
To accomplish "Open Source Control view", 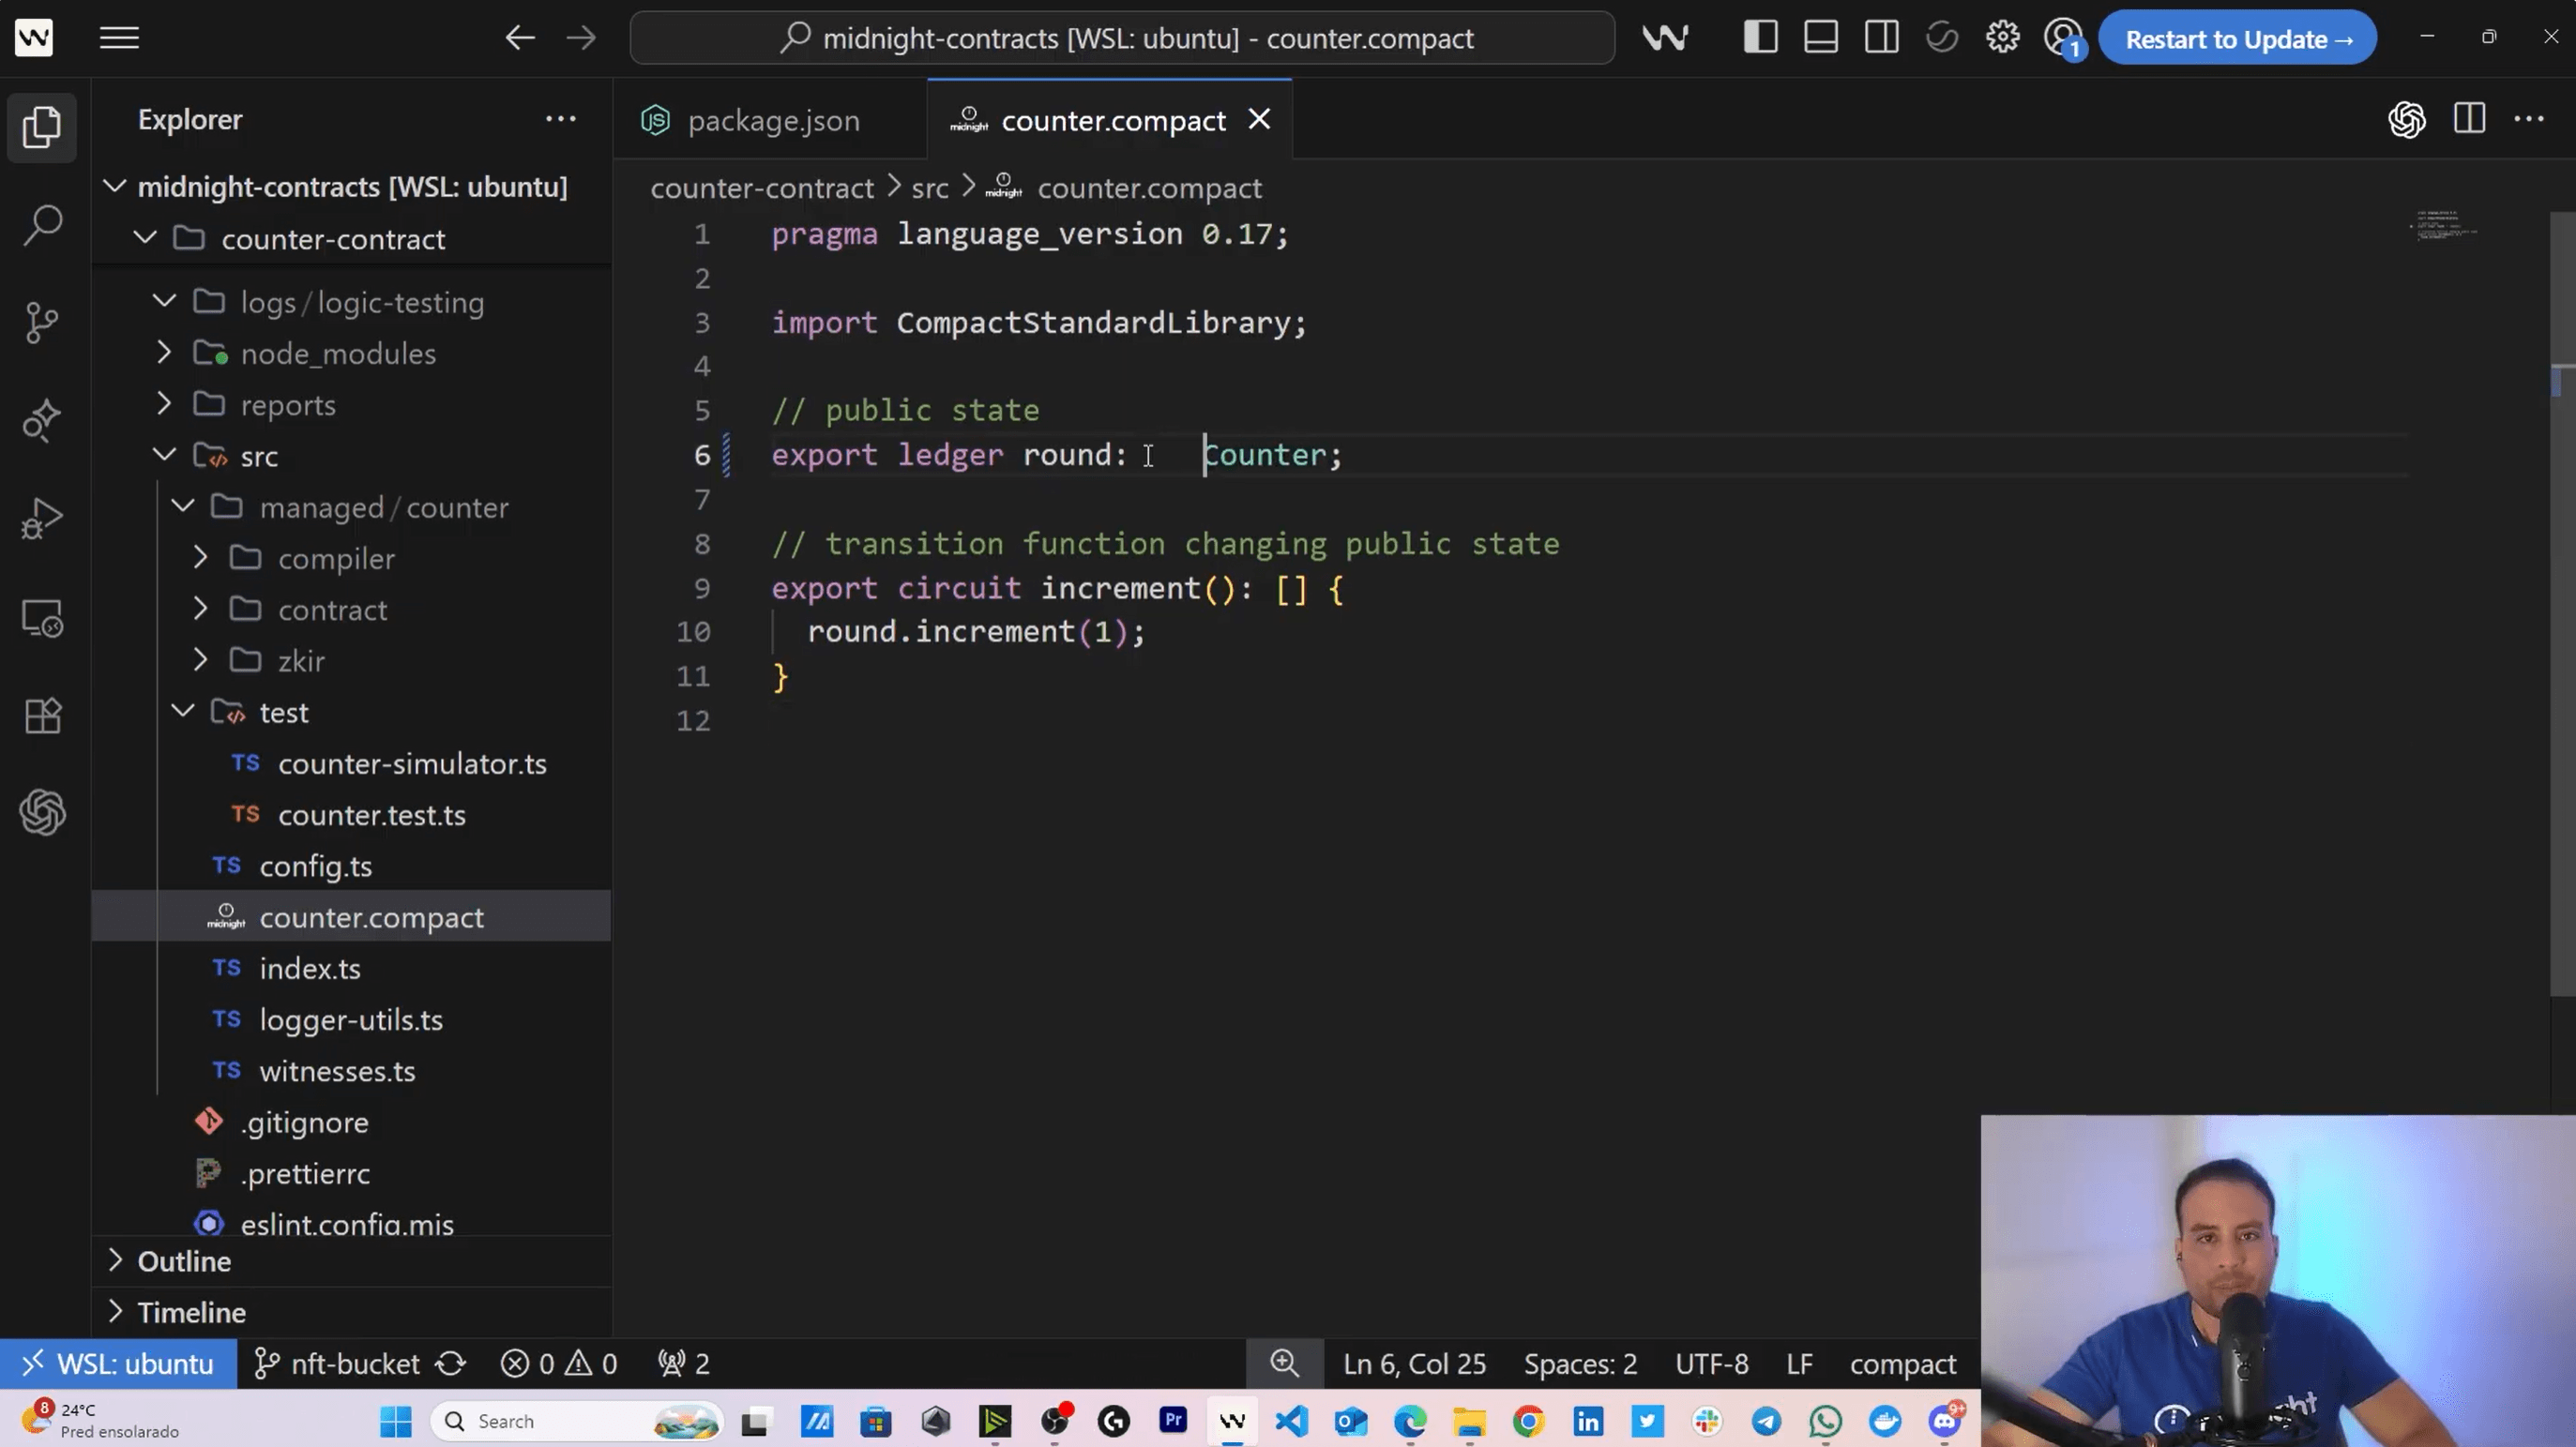I will coord(42,322).
